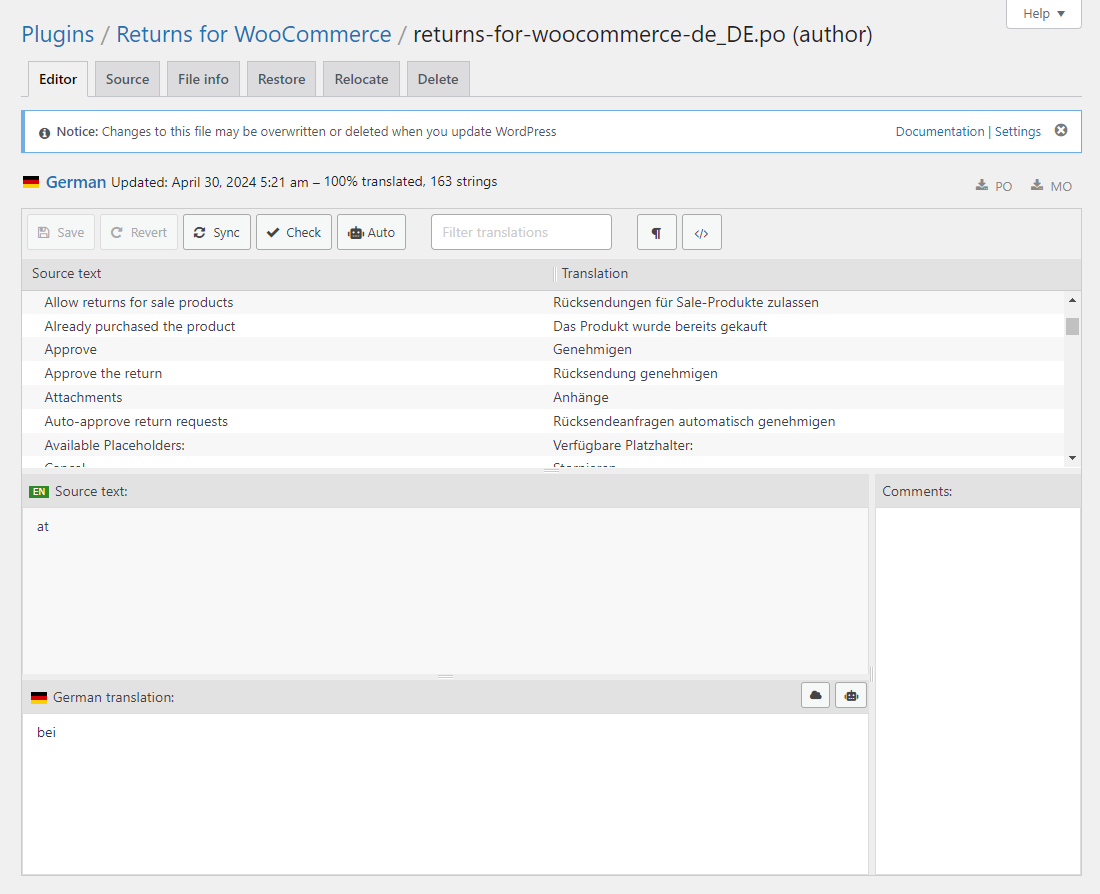This screenshot has height=894, width=1100.
Task: Open the Documentation link
Action: (939, 132)
